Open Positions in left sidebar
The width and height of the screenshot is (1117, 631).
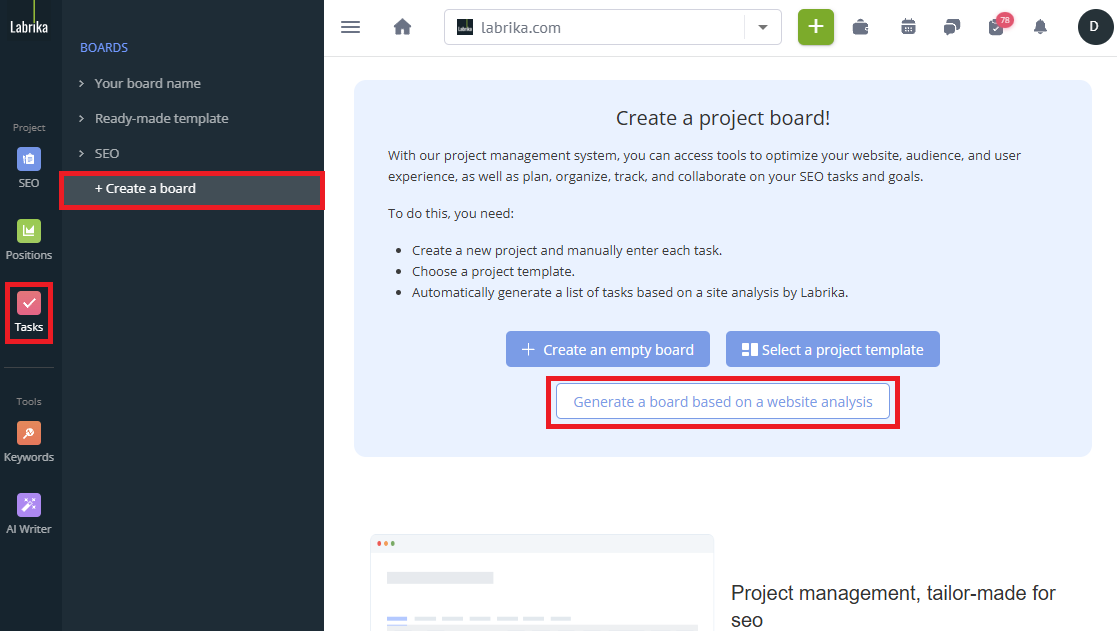(29, 240)
